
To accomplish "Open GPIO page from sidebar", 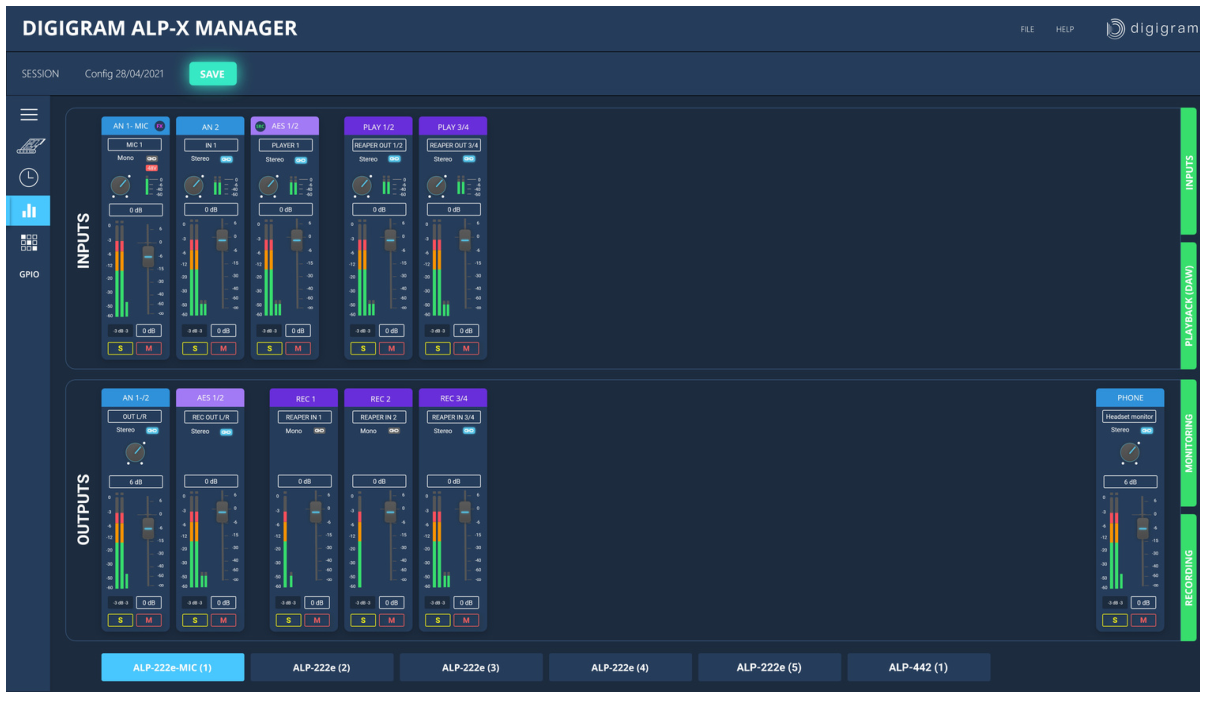I will point(29,274).
